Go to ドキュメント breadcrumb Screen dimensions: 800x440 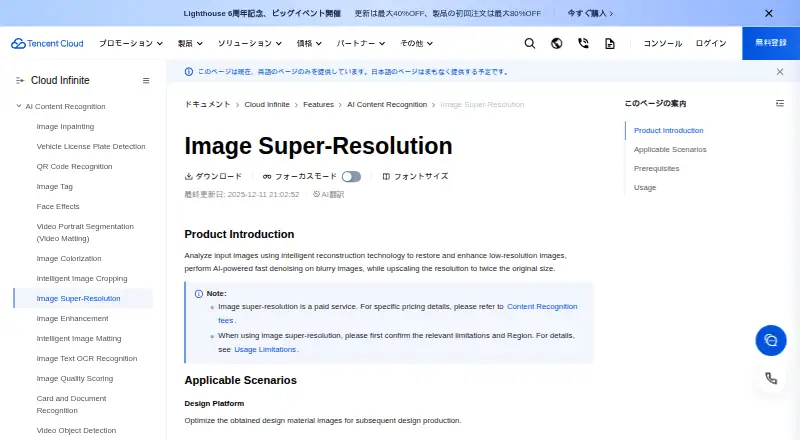(x=208, y=104)
